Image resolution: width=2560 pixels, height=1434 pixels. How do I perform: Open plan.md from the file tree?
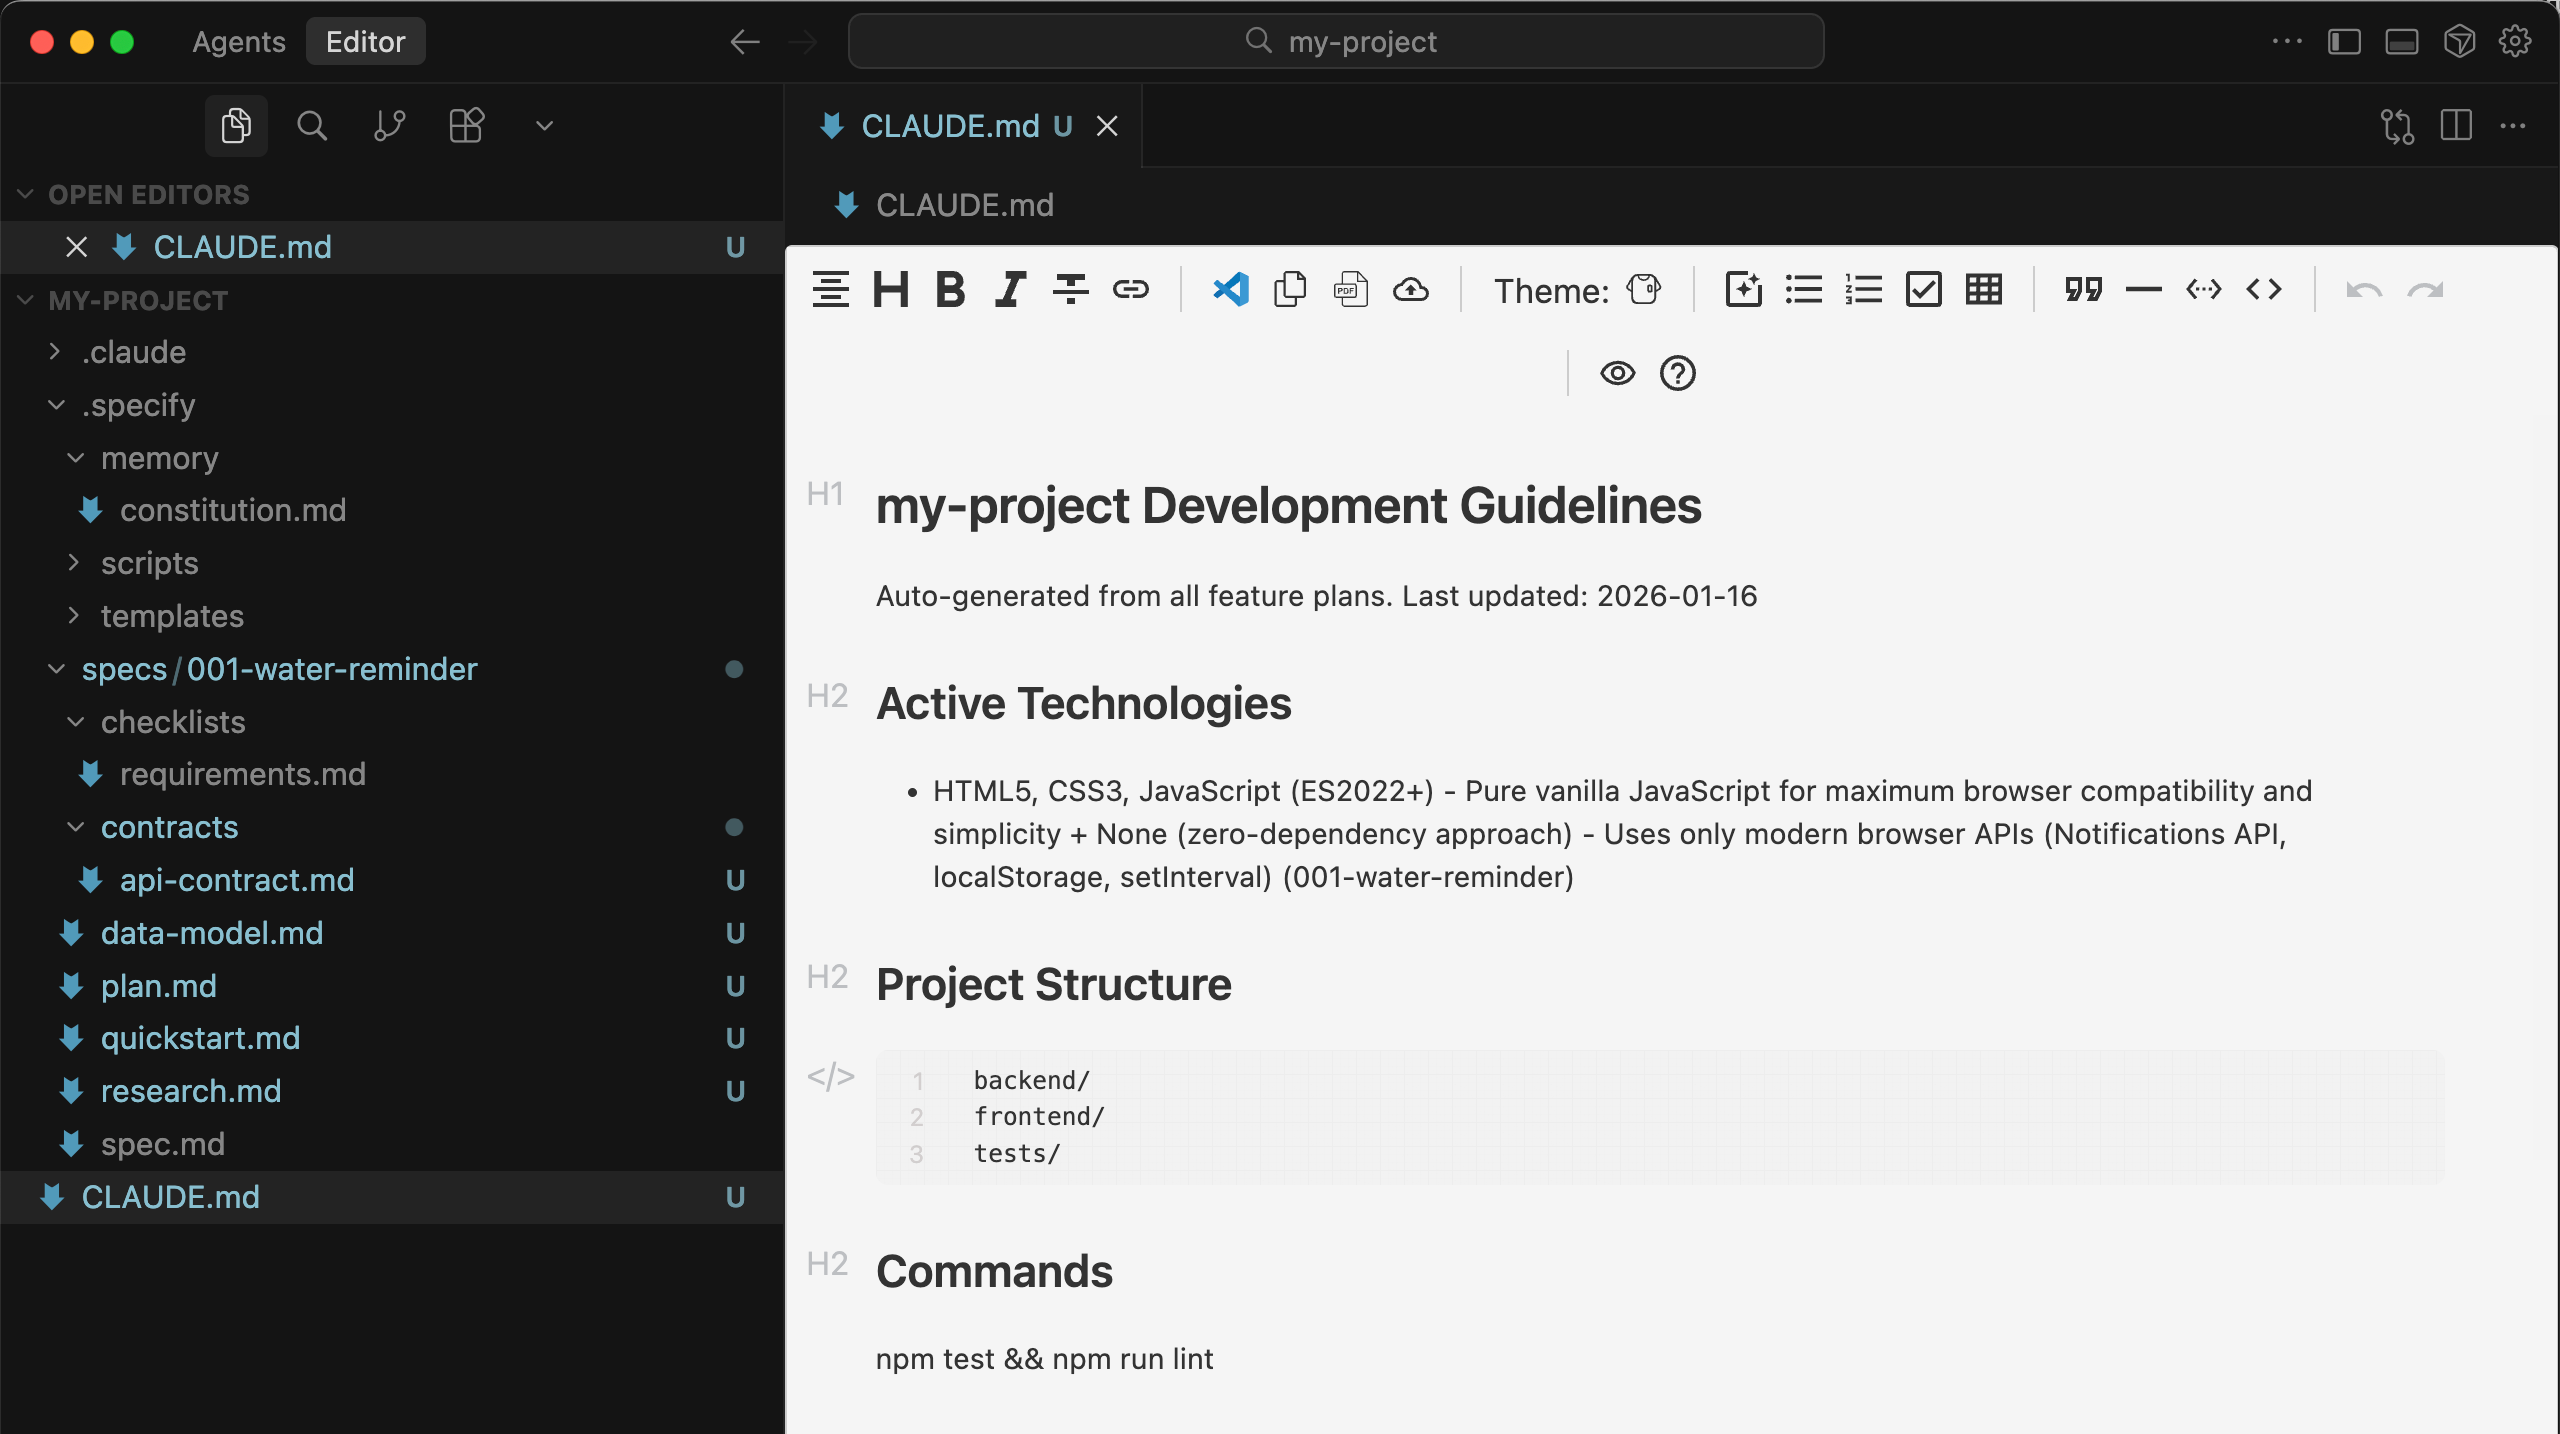159,986
